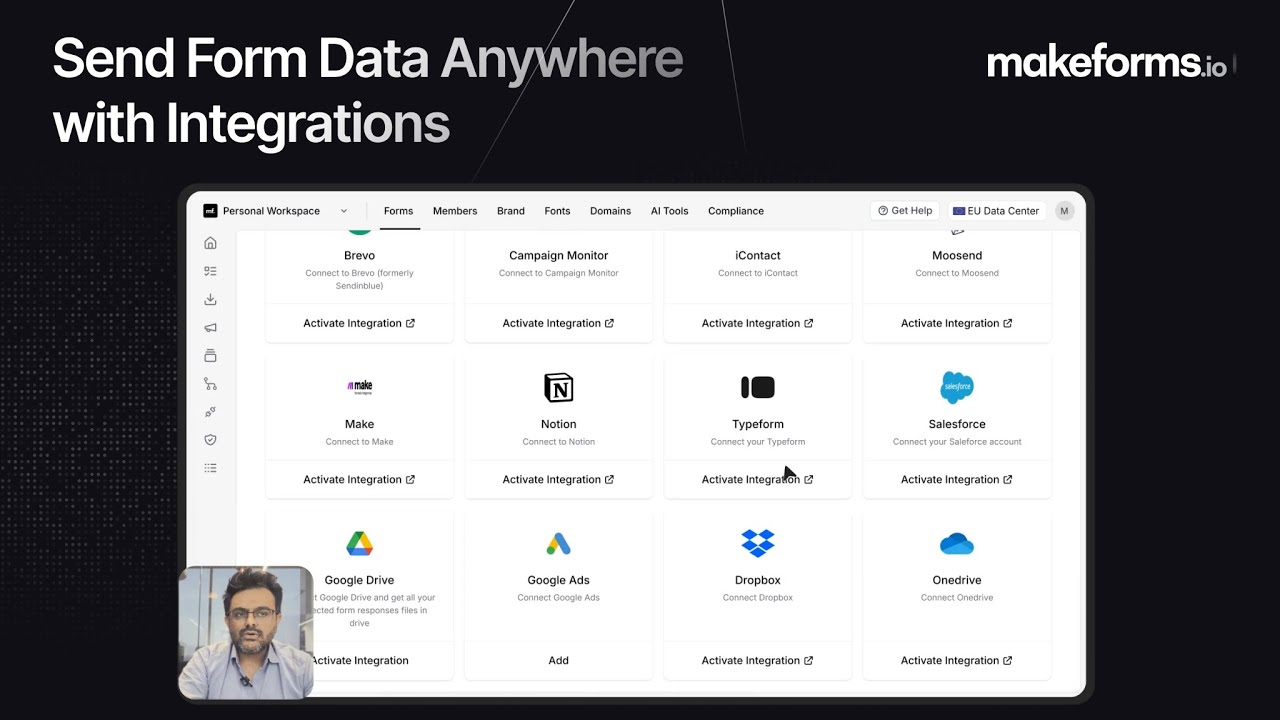Click Add under Google Ads
The width and height of the screenshot is (1280, 720).
(x=558, y=660)
